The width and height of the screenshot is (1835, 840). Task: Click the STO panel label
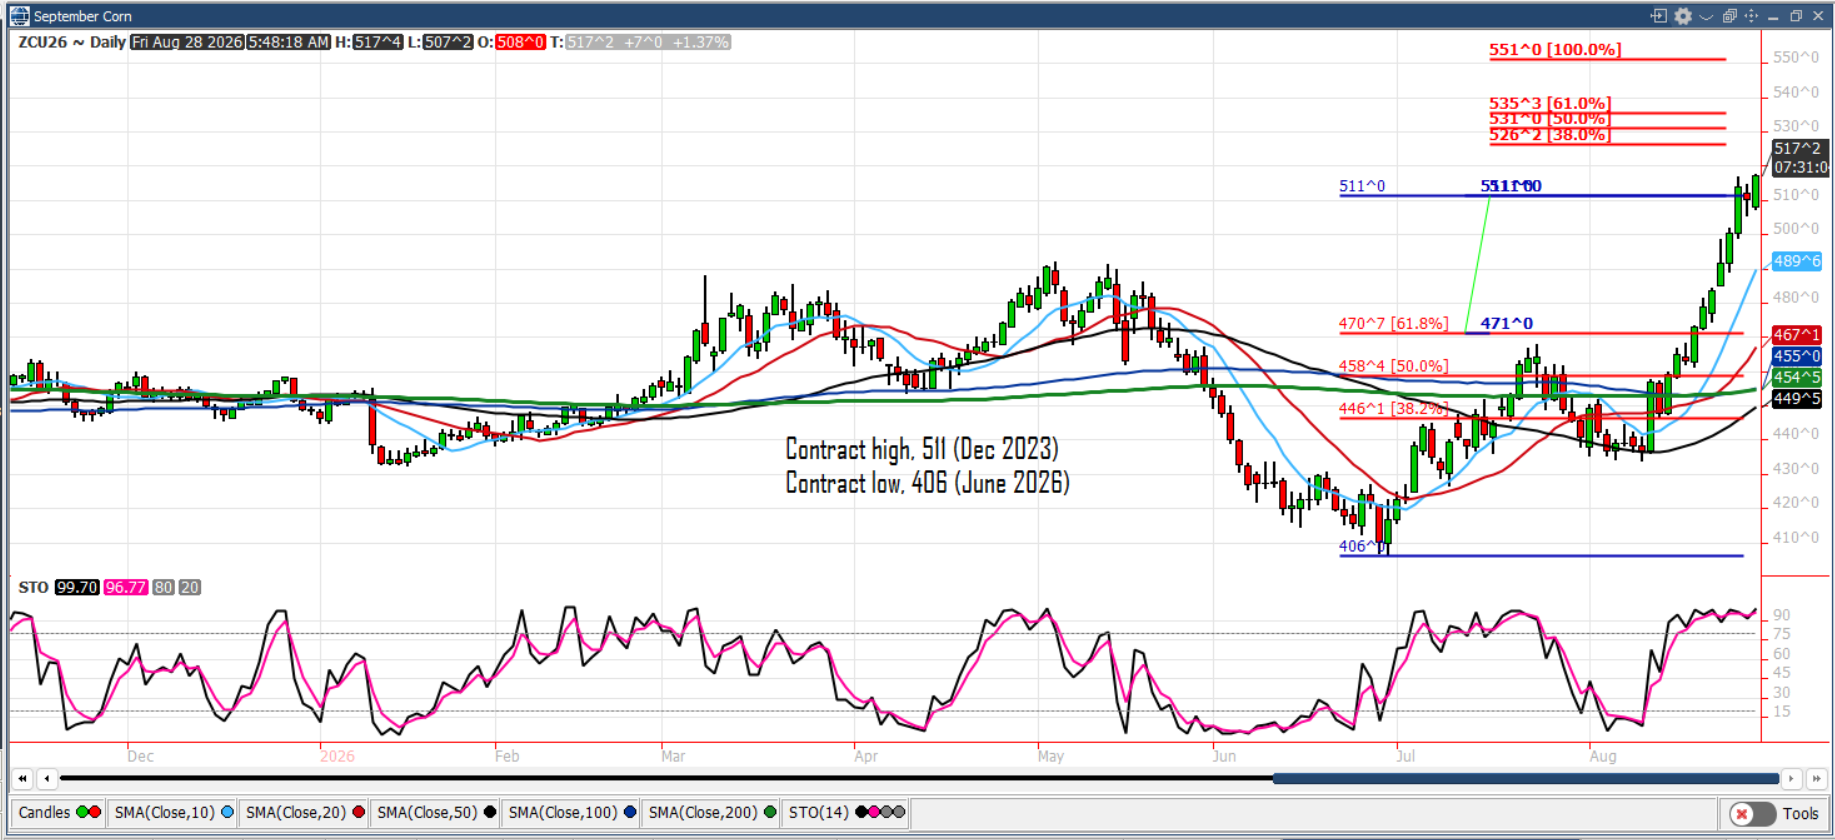33,587
